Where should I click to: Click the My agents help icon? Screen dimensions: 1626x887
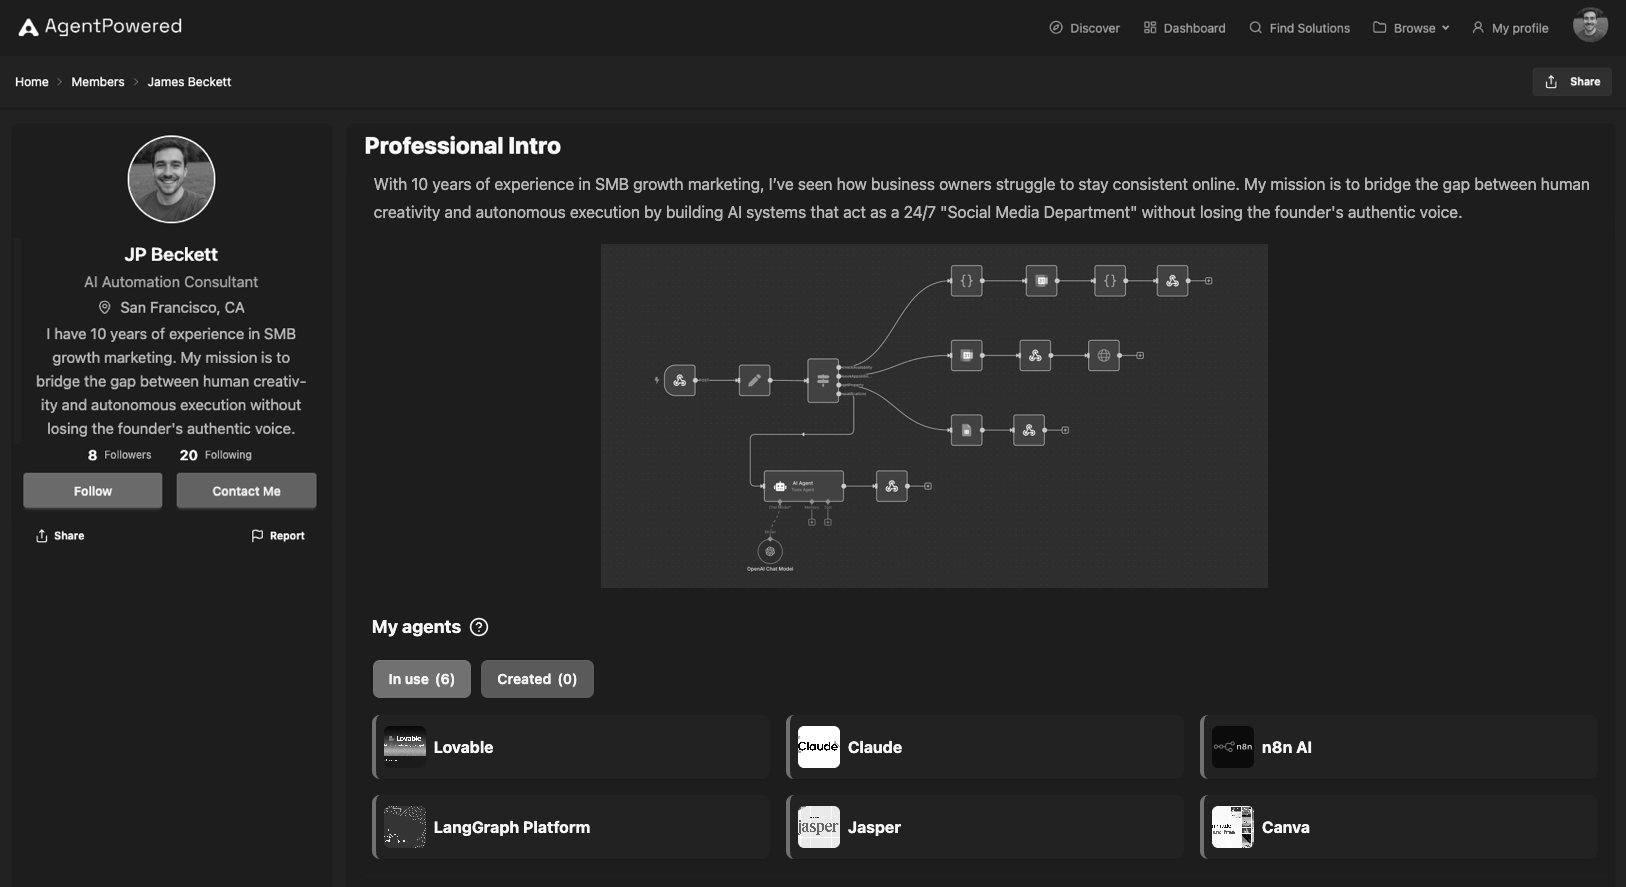point(479,627)
